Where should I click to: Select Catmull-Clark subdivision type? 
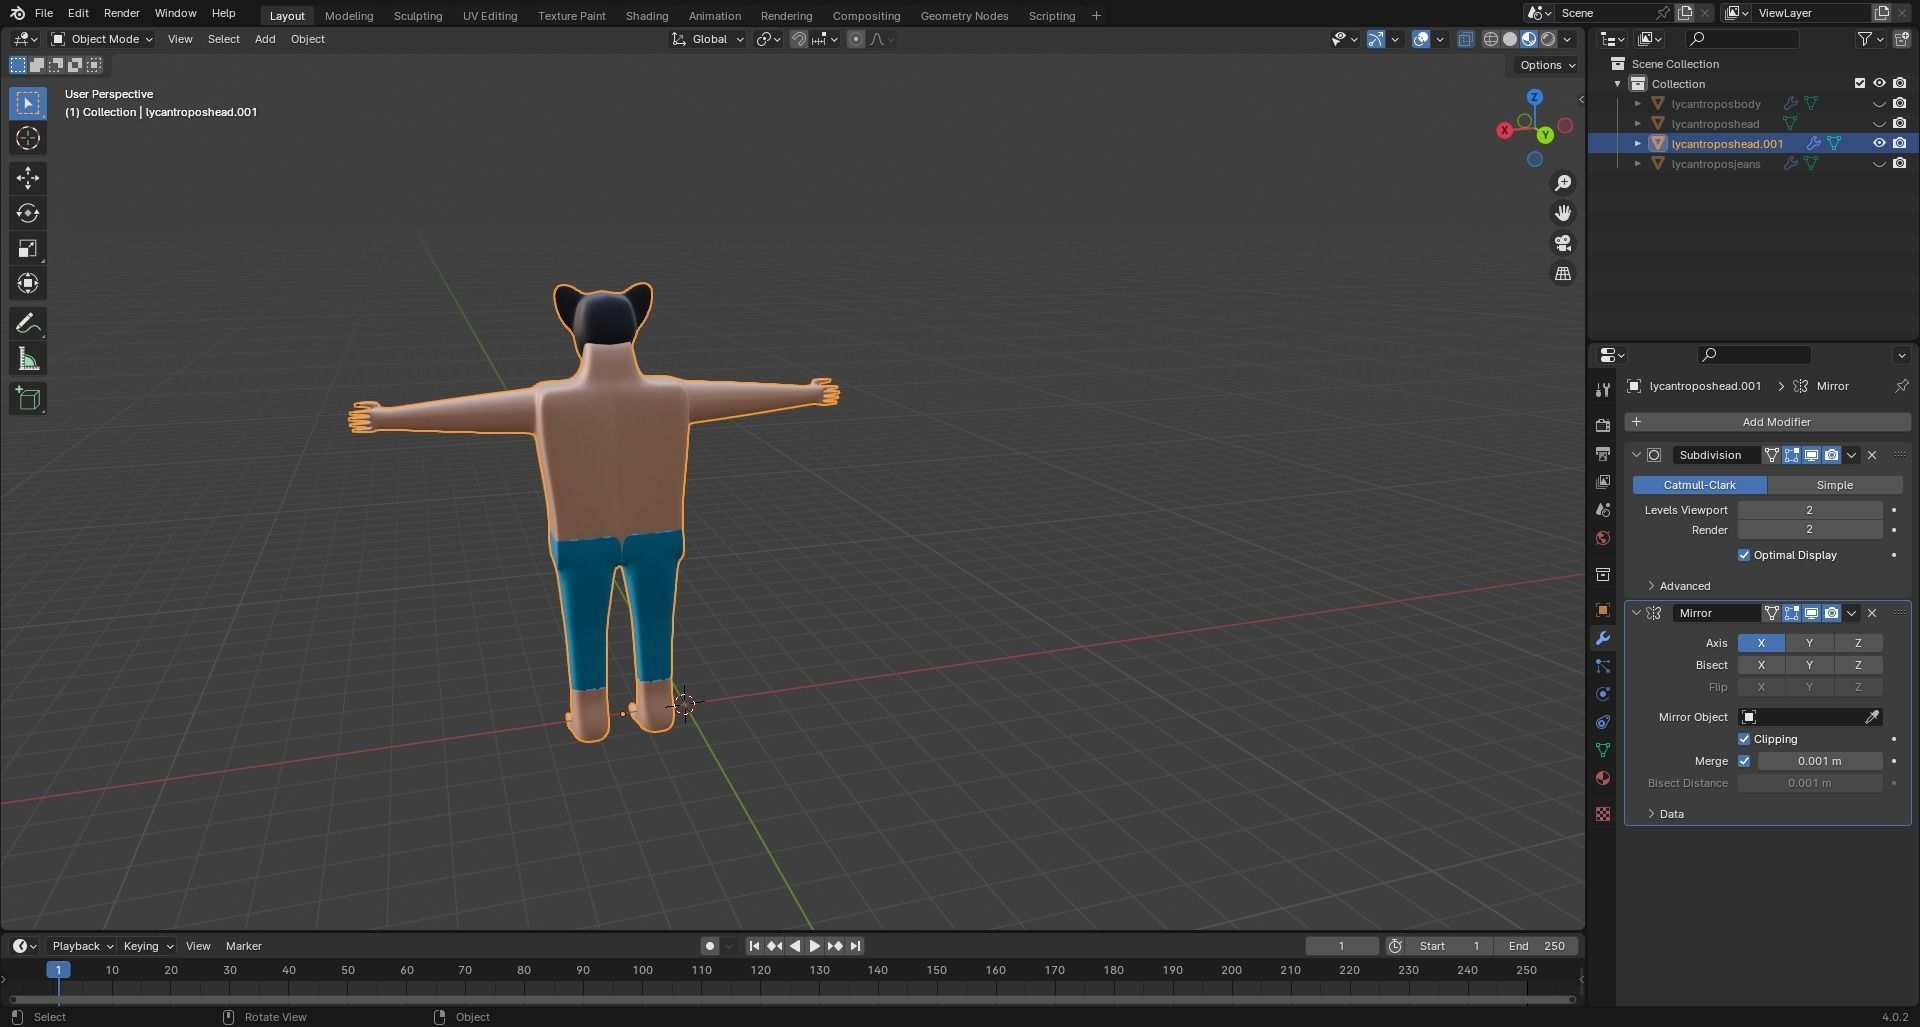(x=1699, y=485)
